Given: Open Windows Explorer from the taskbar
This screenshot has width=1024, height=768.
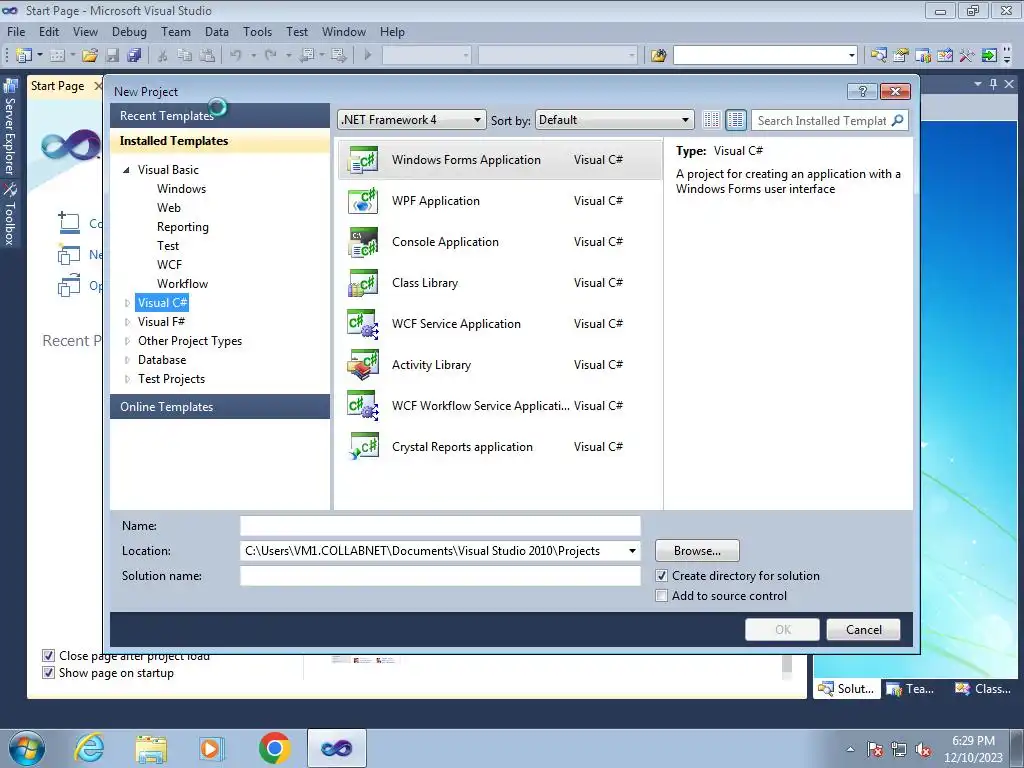Looking at the screenshot, I should pos(151,748).
